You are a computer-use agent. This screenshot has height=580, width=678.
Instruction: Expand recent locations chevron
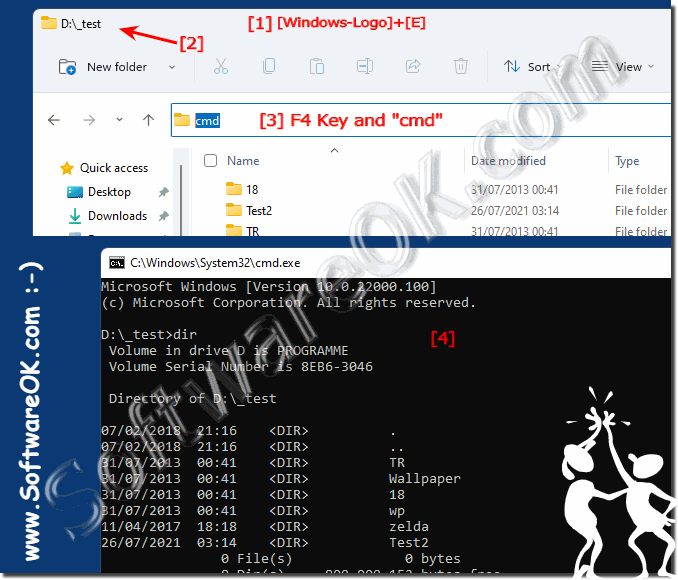119,120
